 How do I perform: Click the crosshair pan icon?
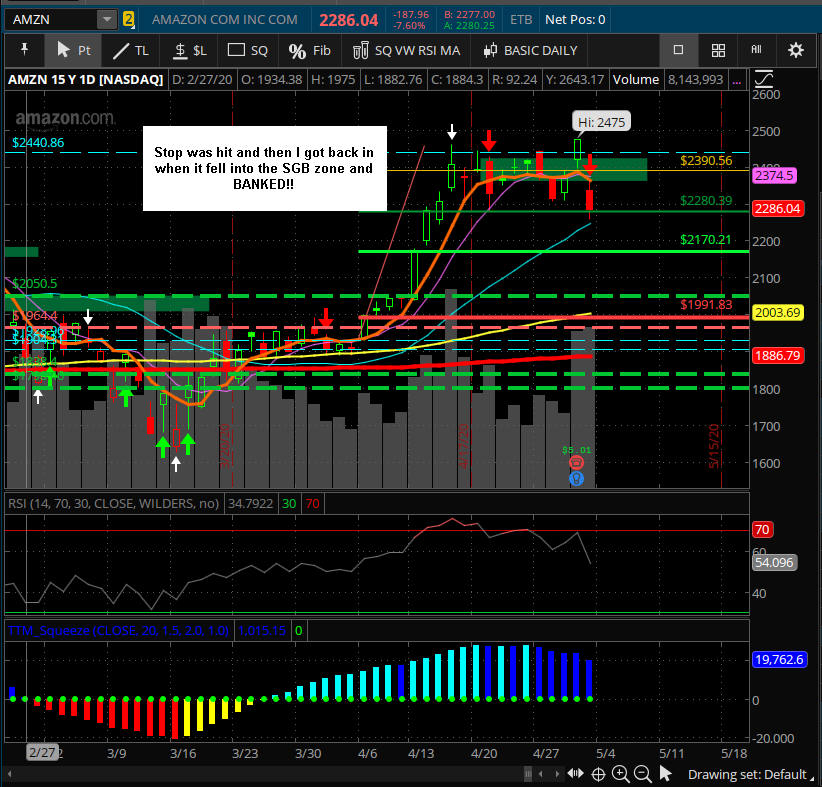click(598, 774)
